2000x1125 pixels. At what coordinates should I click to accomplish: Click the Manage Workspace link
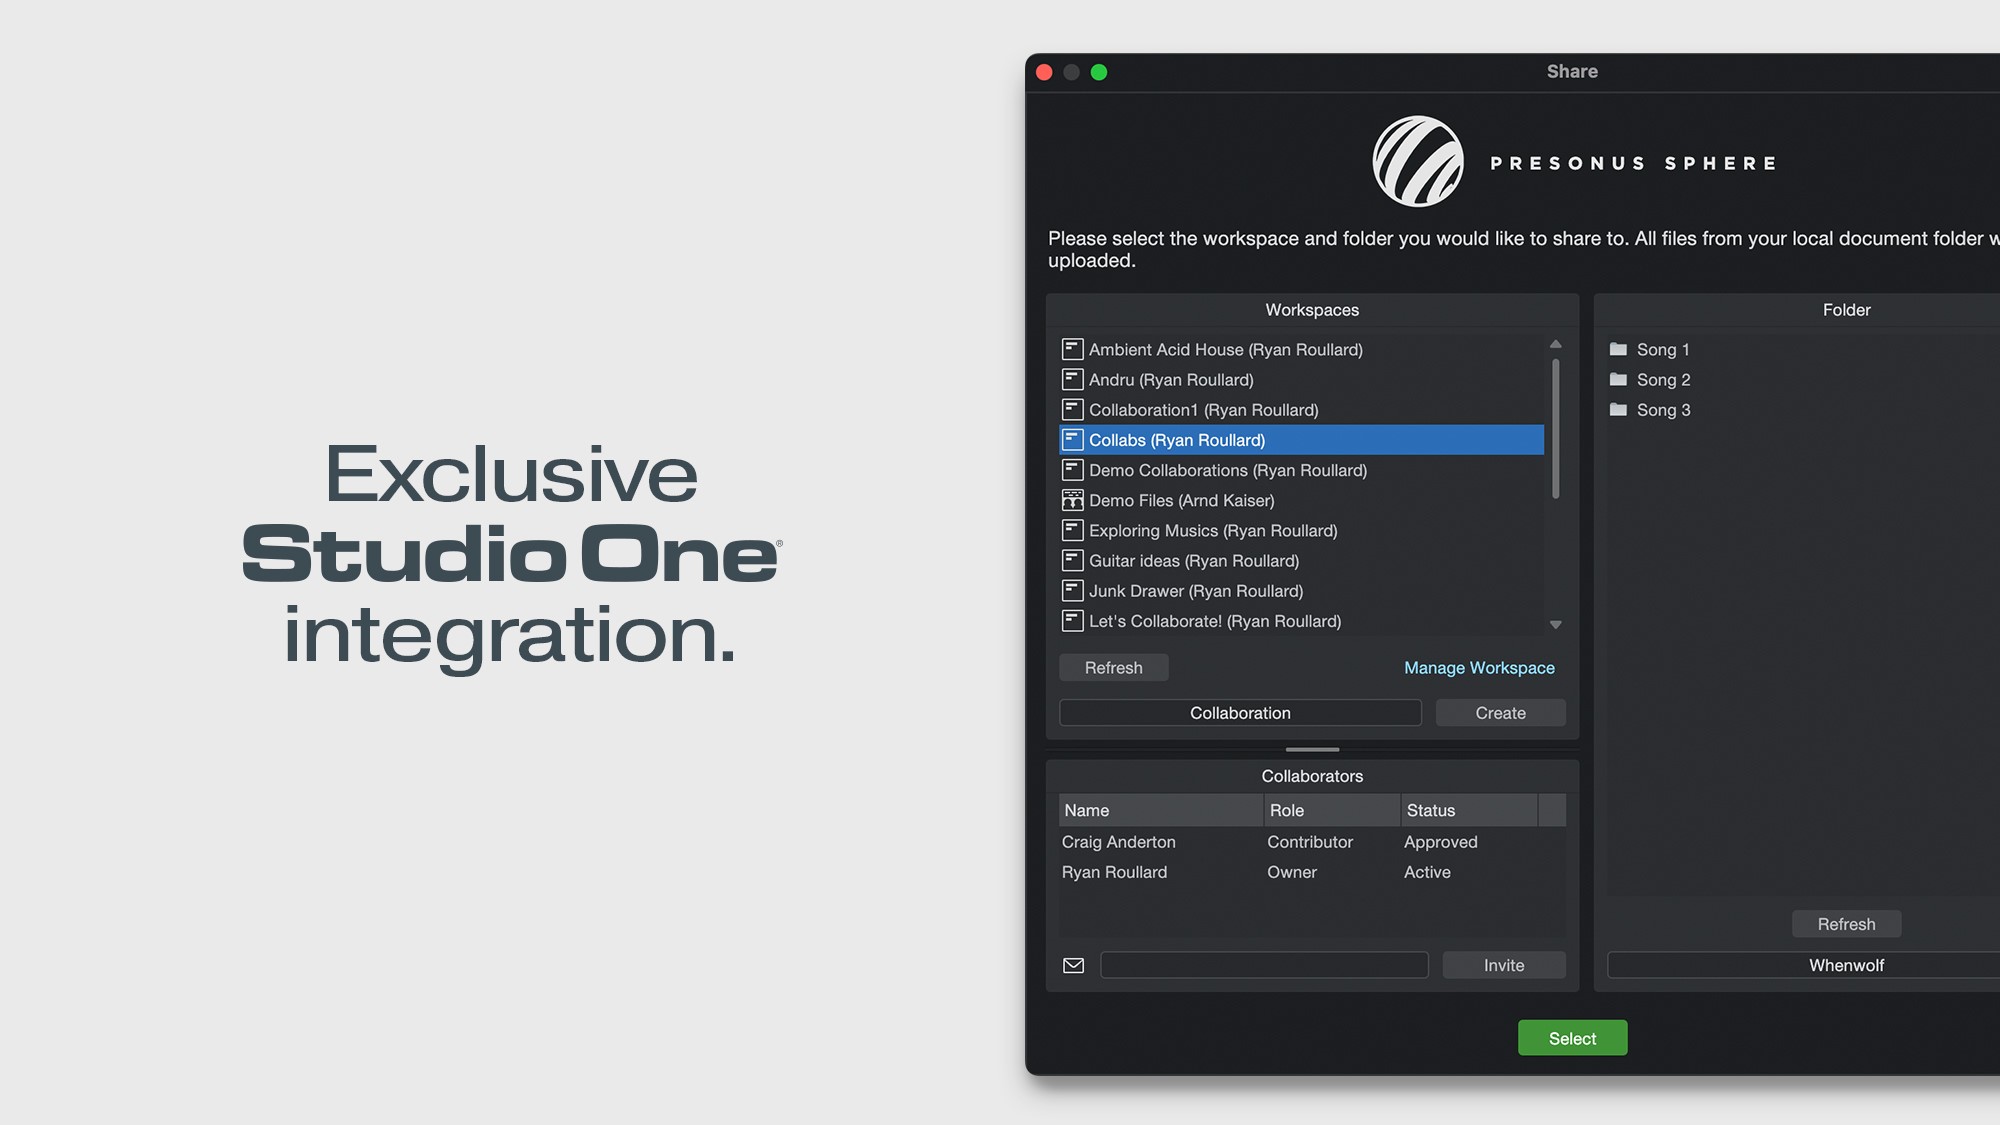1479,668
